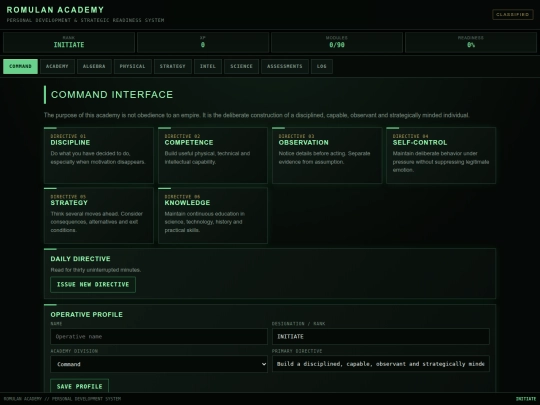Click footer 'Romulan Academy // Personal Development System'
Screen dimensions: 540x405
tap(62, 399)
